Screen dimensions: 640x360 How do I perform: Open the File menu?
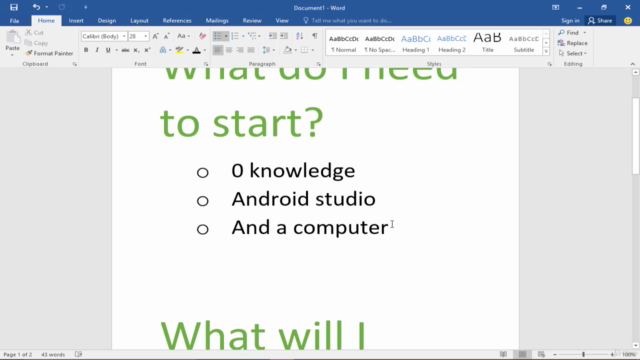click(x=14, y=20)
